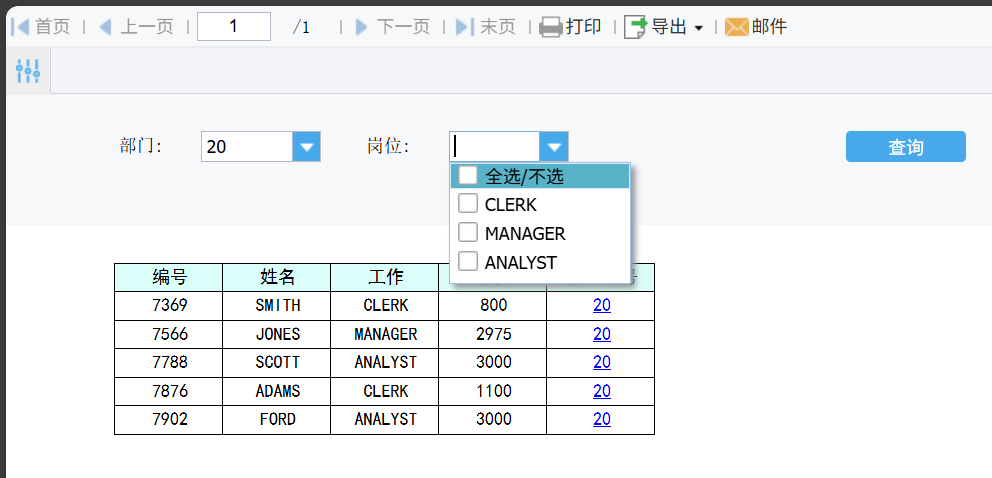Viewport: 992px width, 478px height.
Task: Open department link 20 in FORD row
Action: click(602, 419)
